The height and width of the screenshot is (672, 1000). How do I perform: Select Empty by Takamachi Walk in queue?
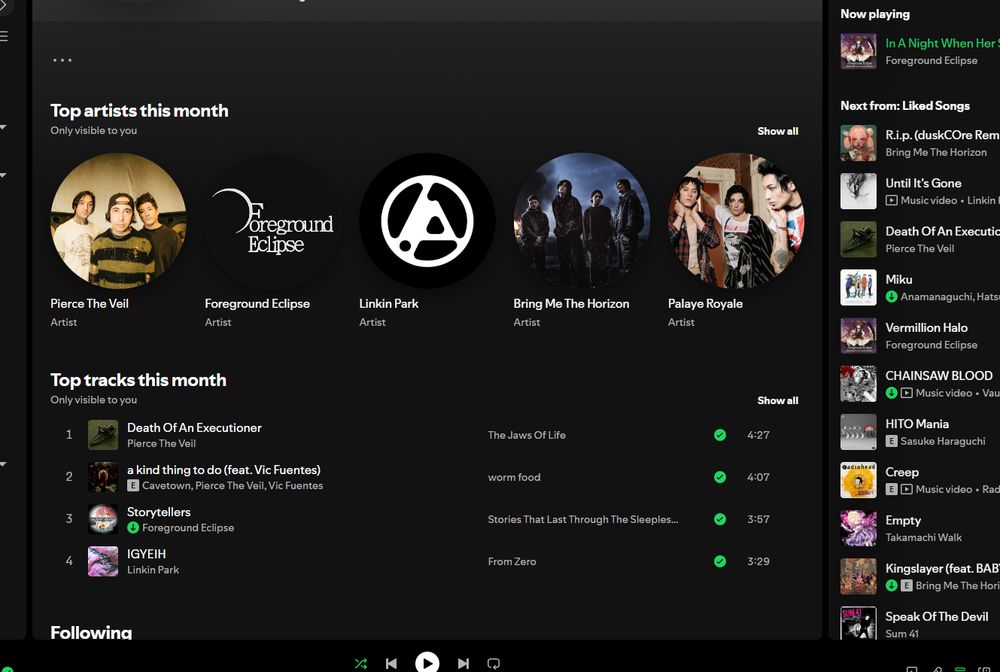pyautogui.click(x=903, y=520)
